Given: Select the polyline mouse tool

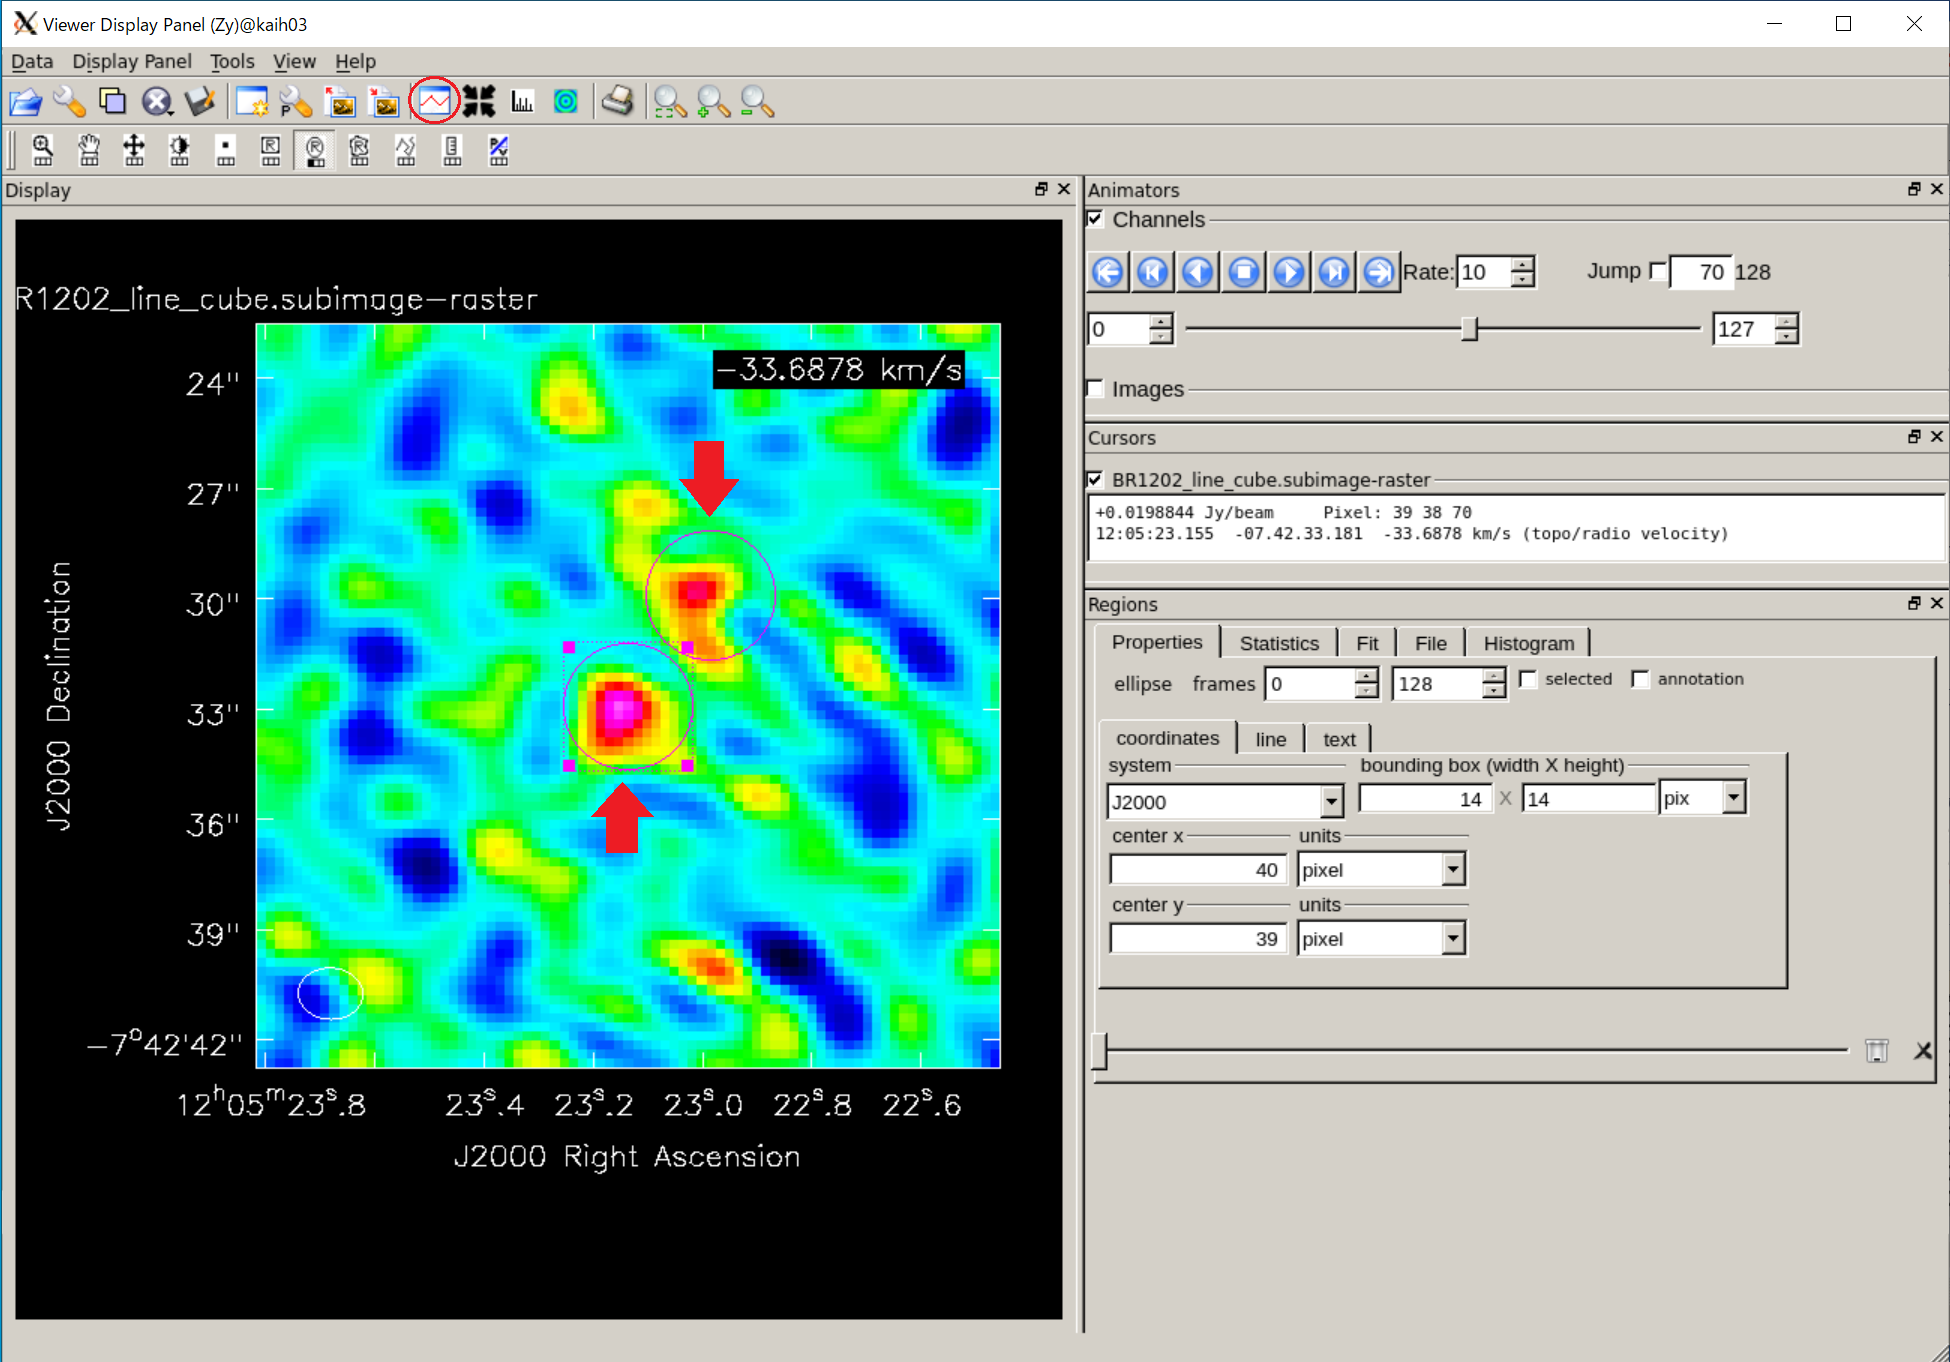Looking at the screenshot, I should [x=406, y=151].
